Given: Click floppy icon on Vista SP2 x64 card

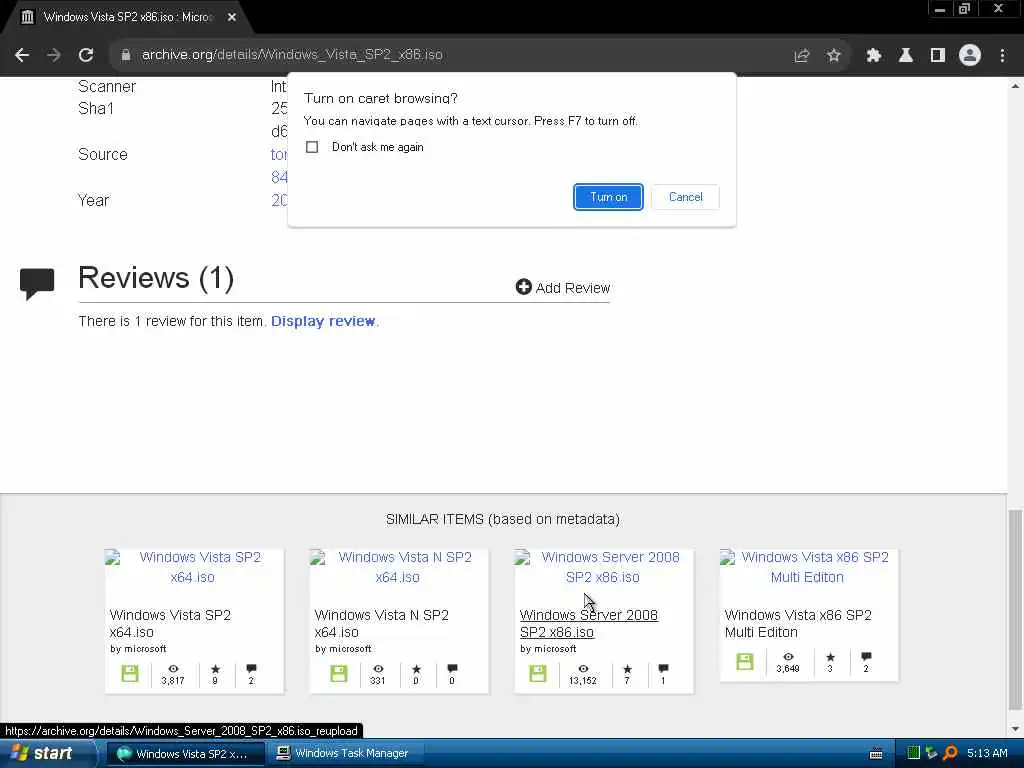Looking at the screenshot, I should [130, 673].
